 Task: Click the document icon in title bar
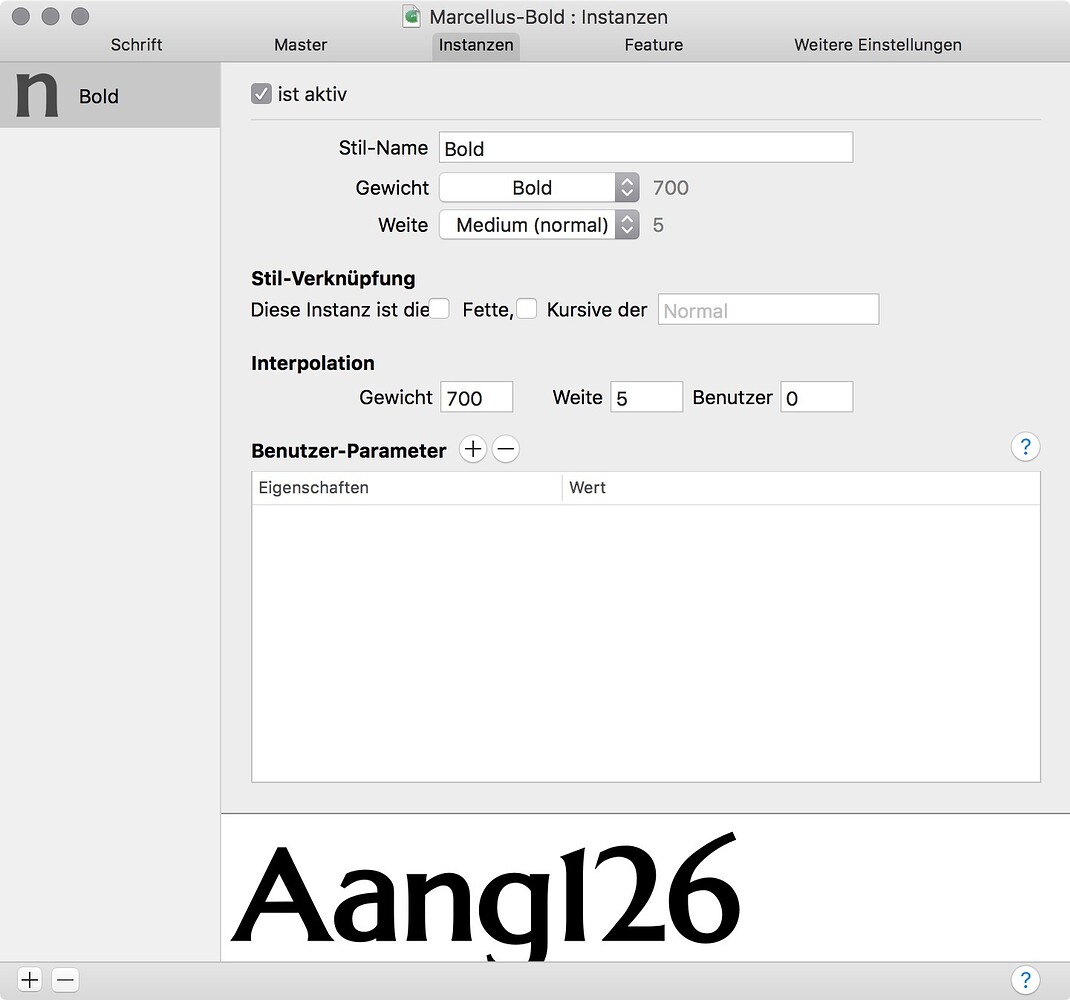411,16
